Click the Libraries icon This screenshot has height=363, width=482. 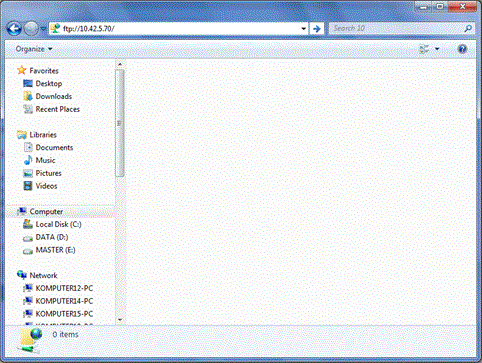22,135
